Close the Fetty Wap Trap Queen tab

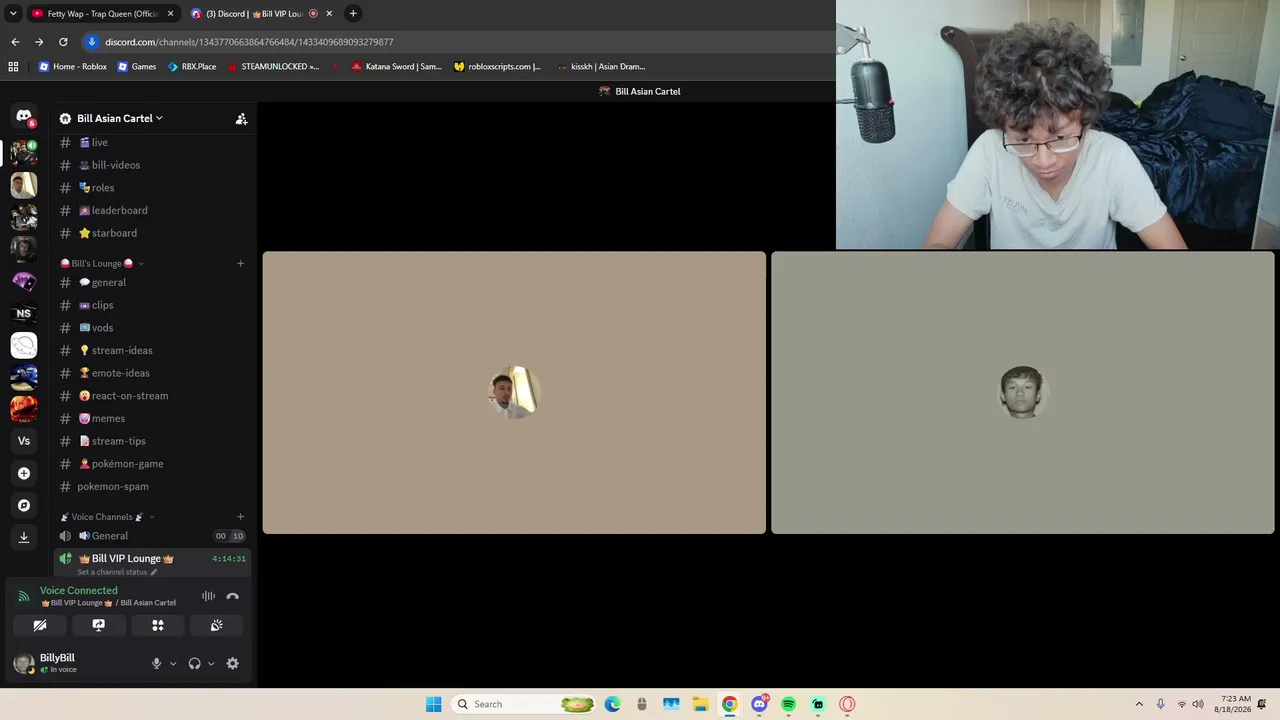coord(171,13)
